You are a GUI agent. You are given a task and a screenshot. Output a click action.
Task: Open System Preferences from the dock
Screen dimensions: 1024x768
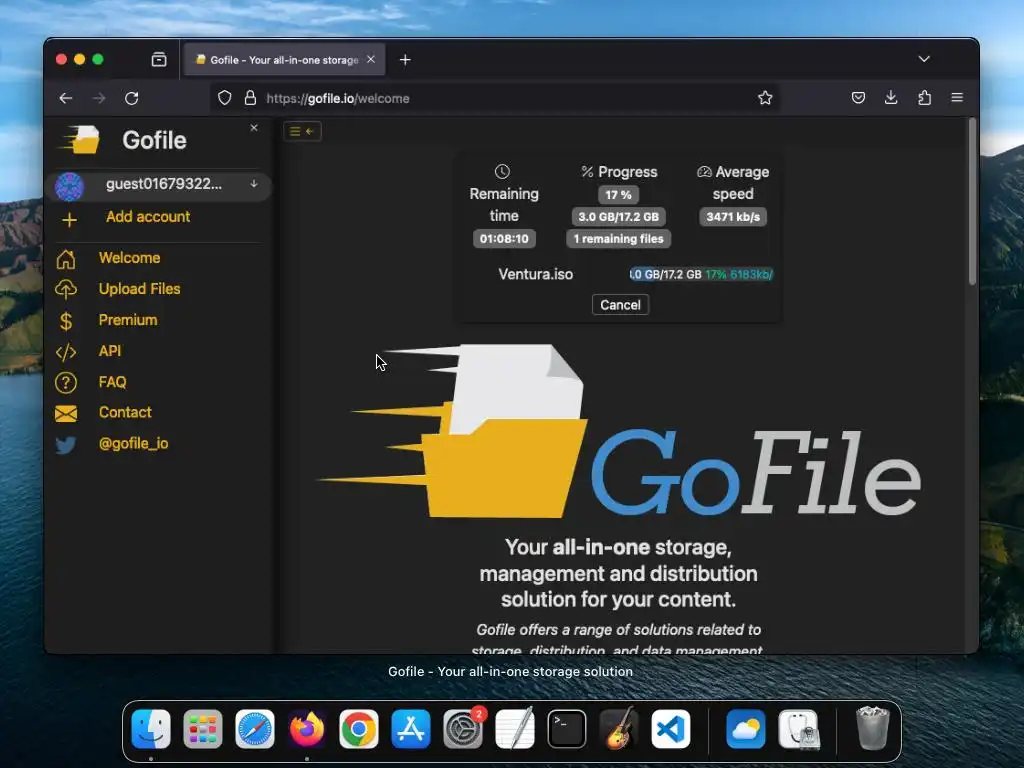(x=463, y=729)
